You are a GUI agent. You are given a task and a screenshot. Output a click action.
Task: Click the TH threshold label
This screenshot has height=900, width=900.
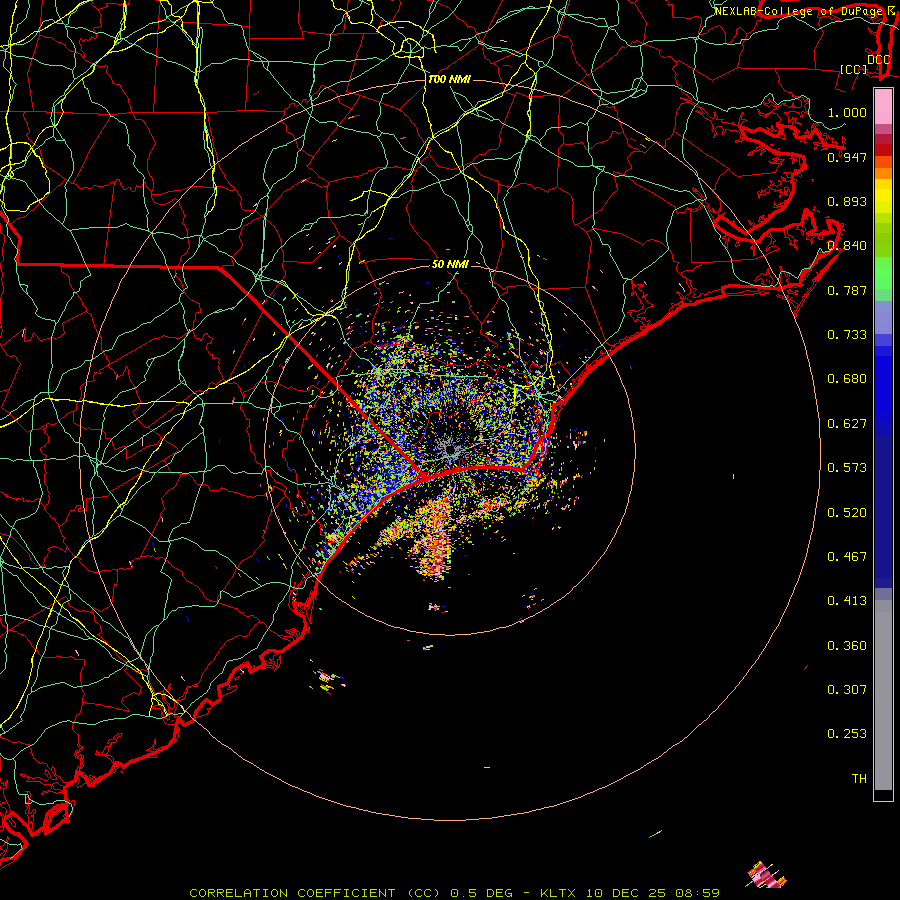click(859, 779)
